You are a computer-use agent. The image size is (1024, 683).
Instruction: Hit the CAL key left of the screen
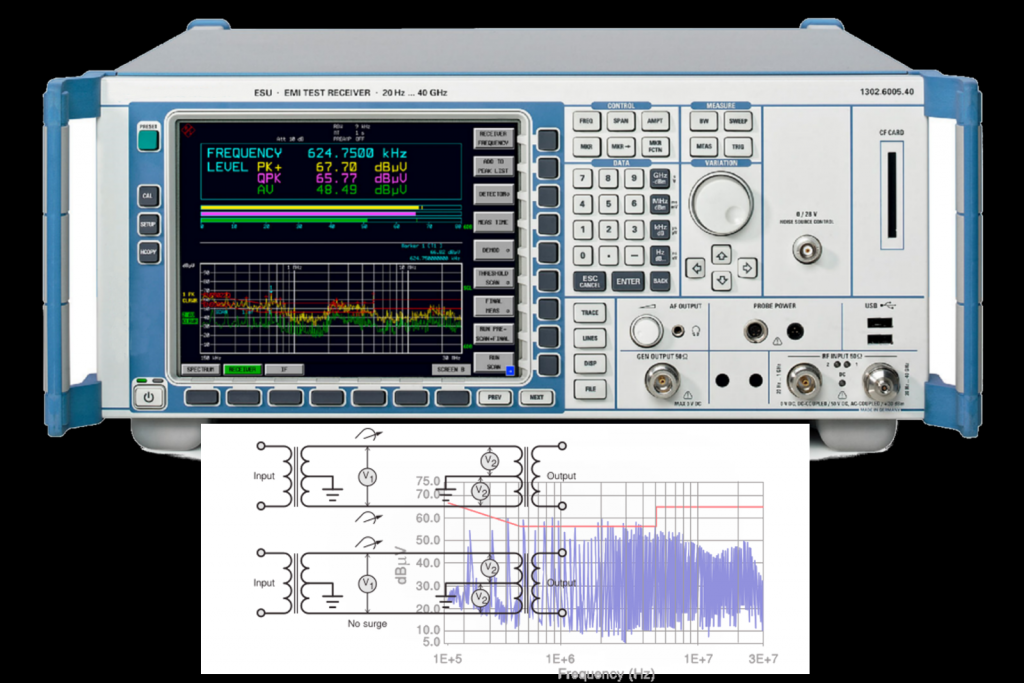click(148, 196)
